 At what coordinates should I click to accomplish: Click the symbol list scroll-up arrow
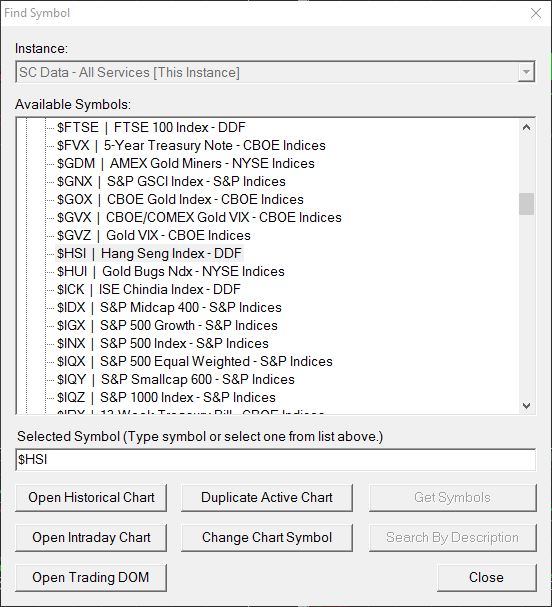click(526, 127)
